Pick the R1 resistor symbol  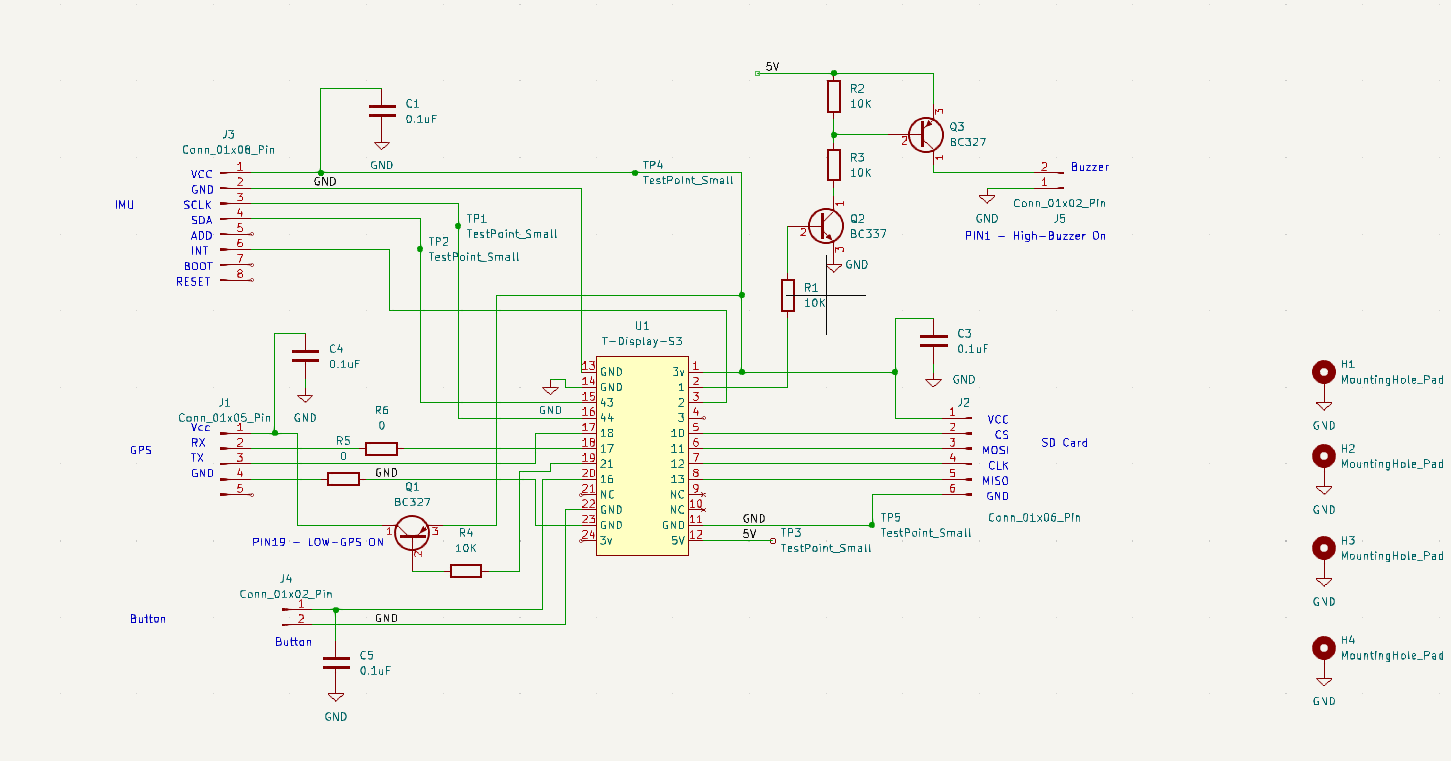coord(788,296)
